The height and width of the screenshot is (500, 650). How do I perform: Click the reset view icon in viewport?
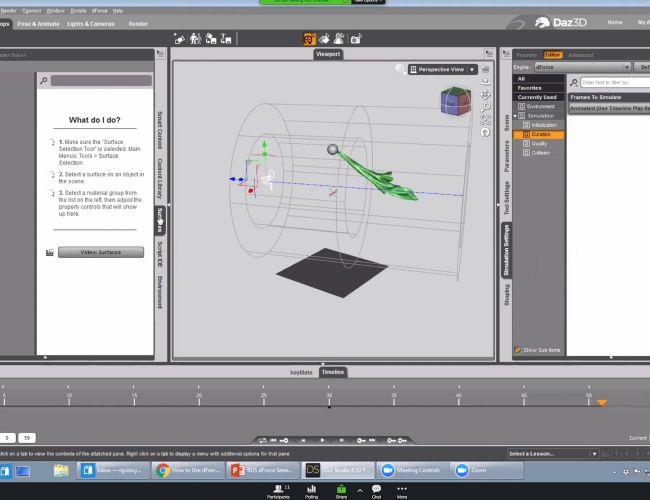pyautogui.click(x=486, y=132)
